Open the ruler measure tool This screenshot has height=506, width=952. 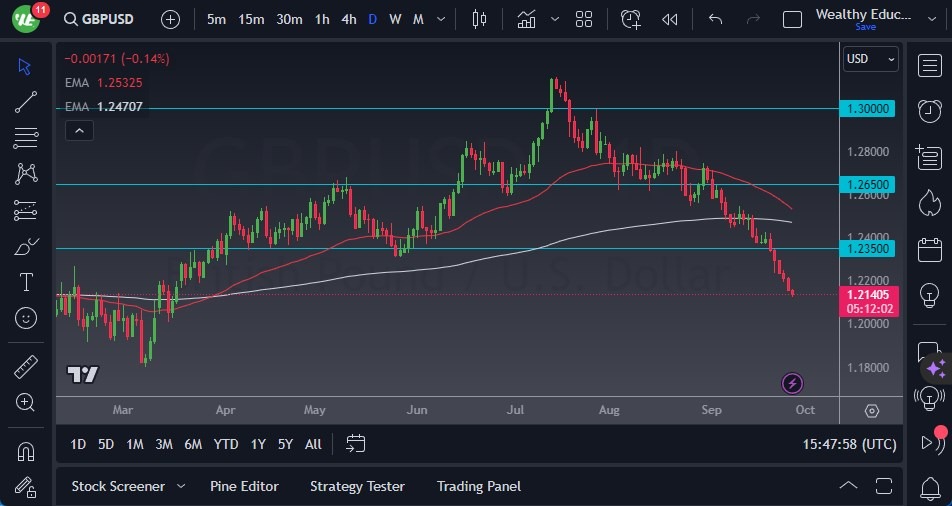[26, 367]
